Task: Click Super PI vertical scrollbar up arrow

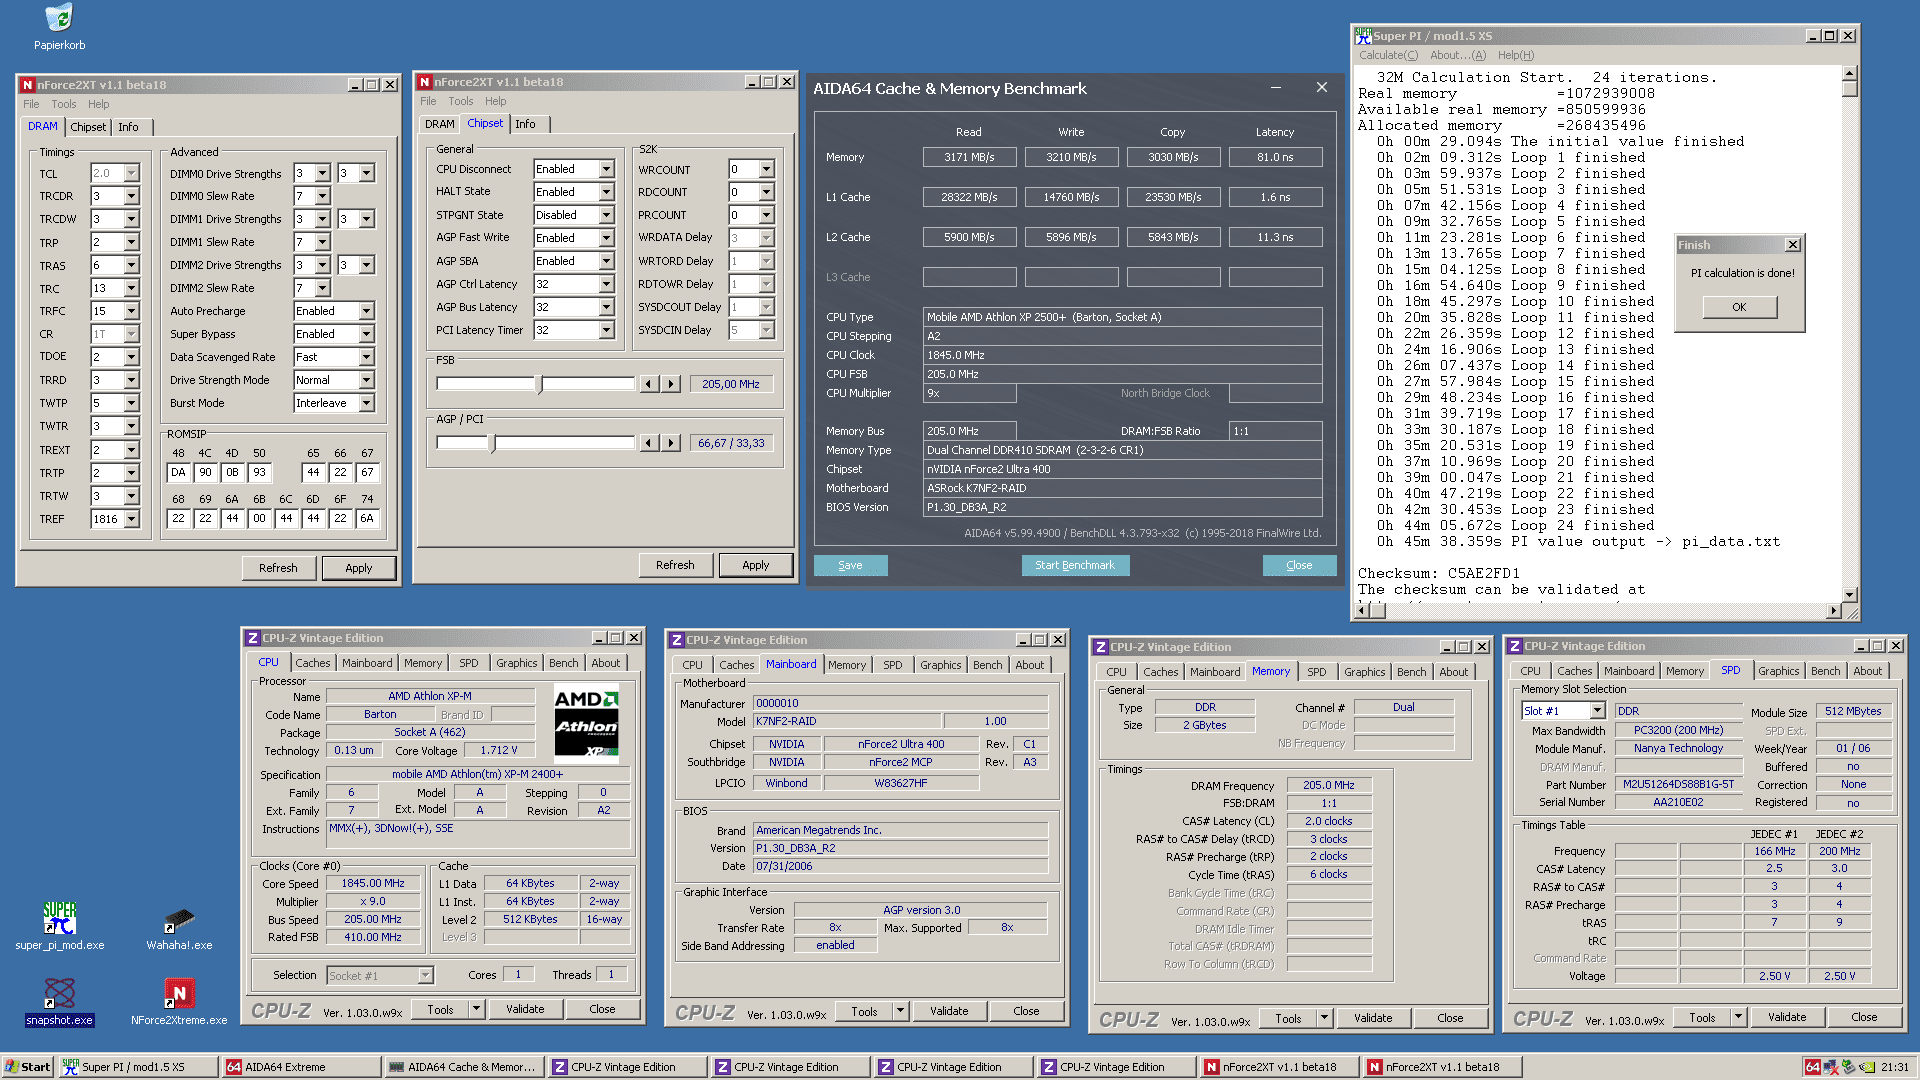Action: click(x=1849, y=73)
